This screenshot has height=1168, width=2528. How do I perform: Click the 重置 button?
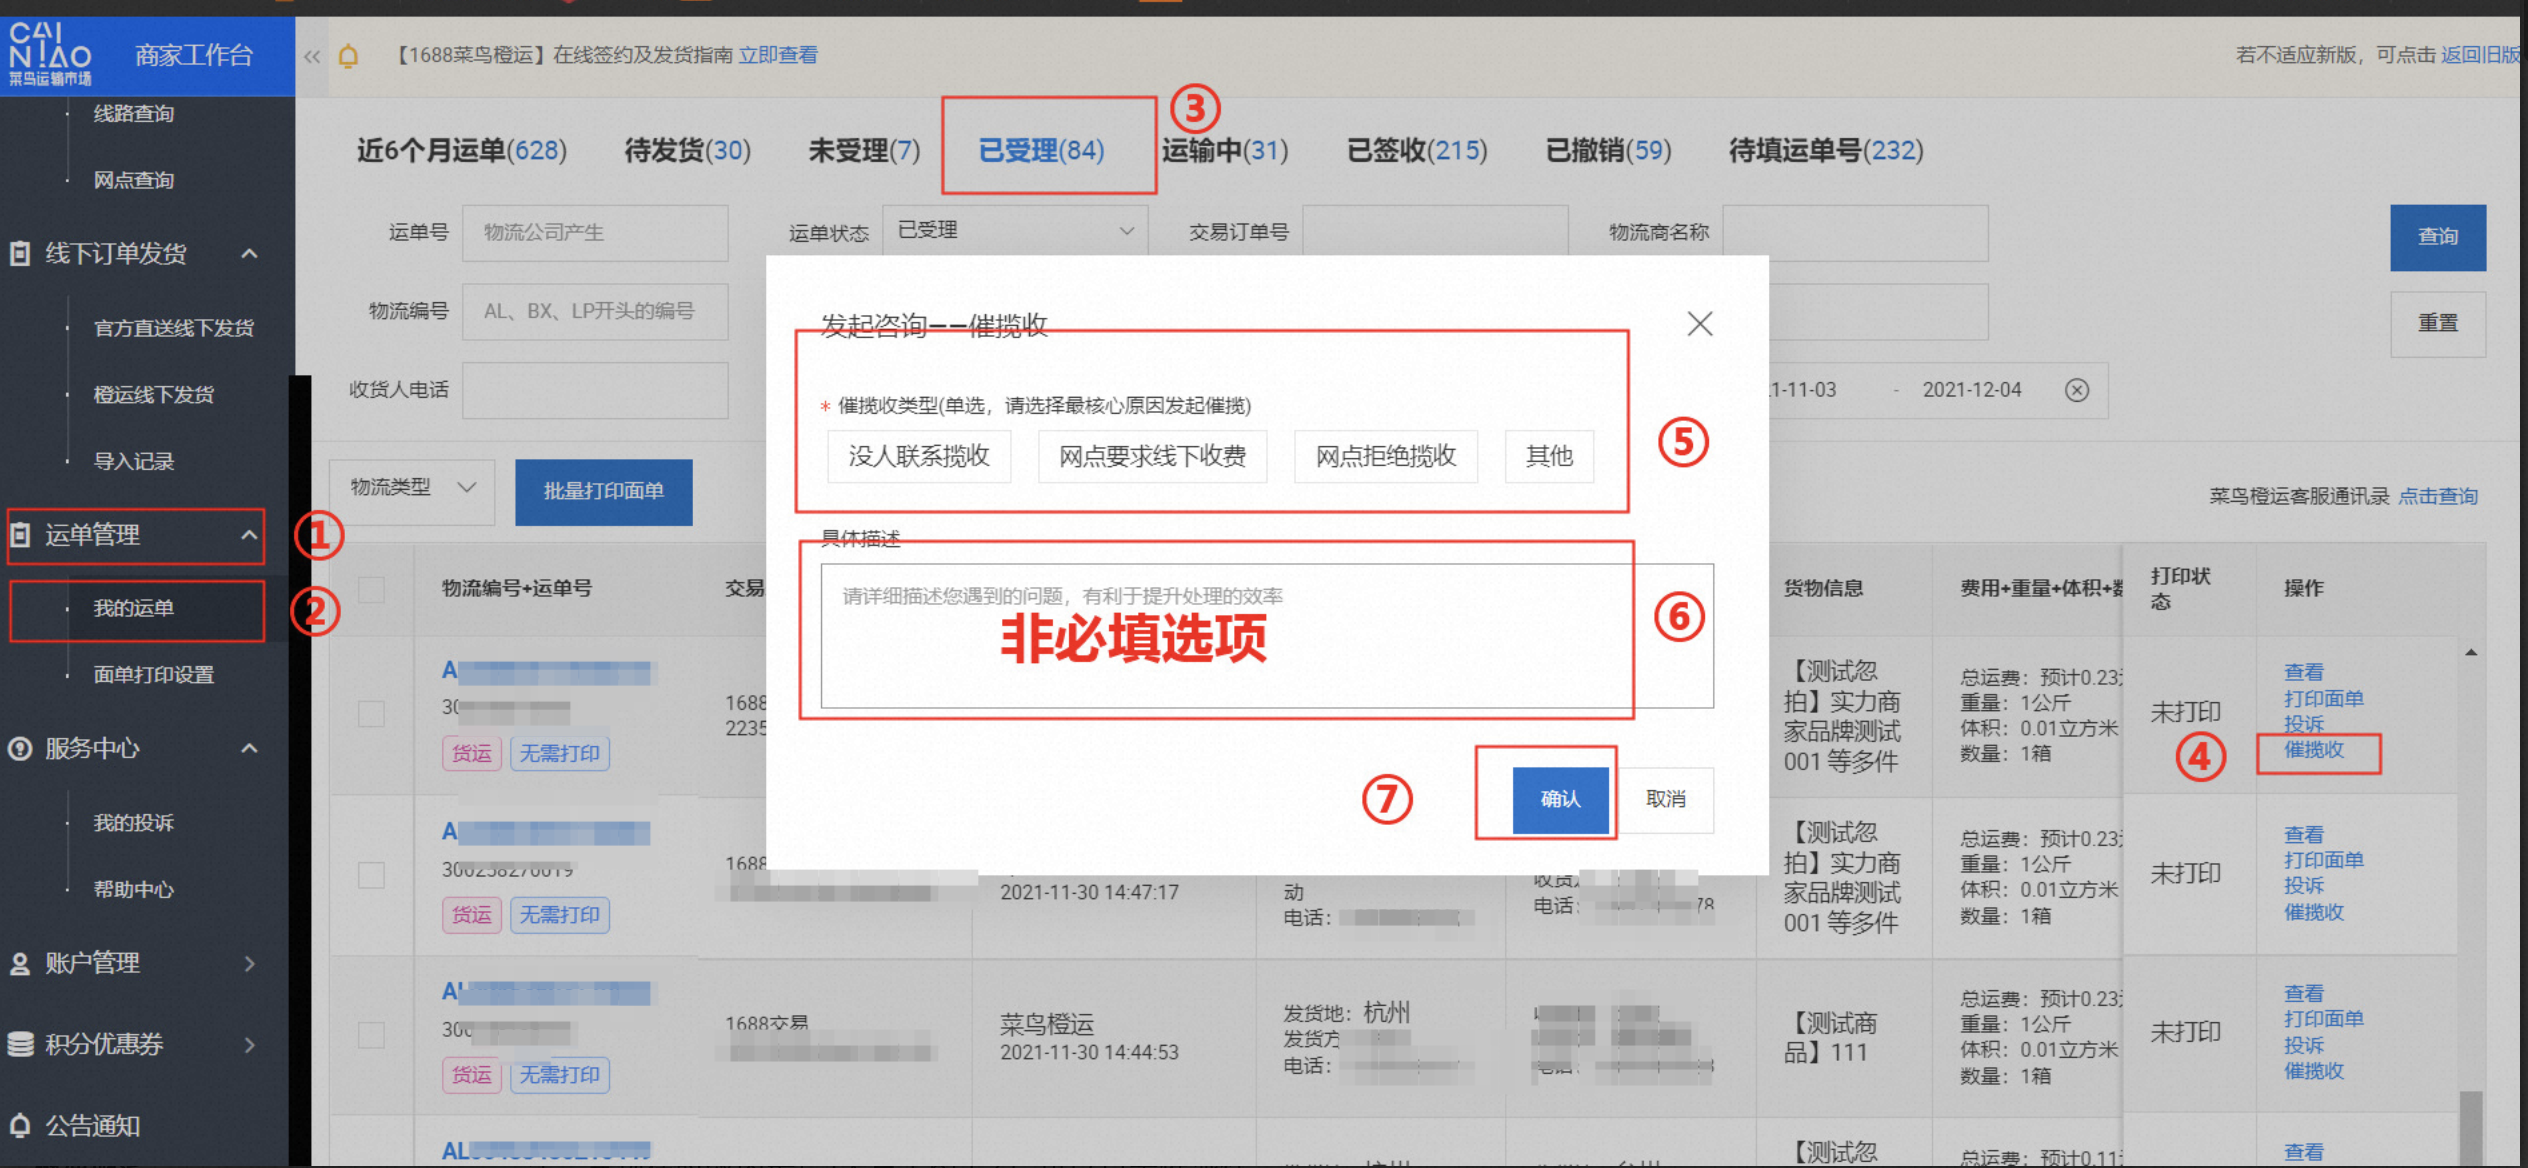2437,324
